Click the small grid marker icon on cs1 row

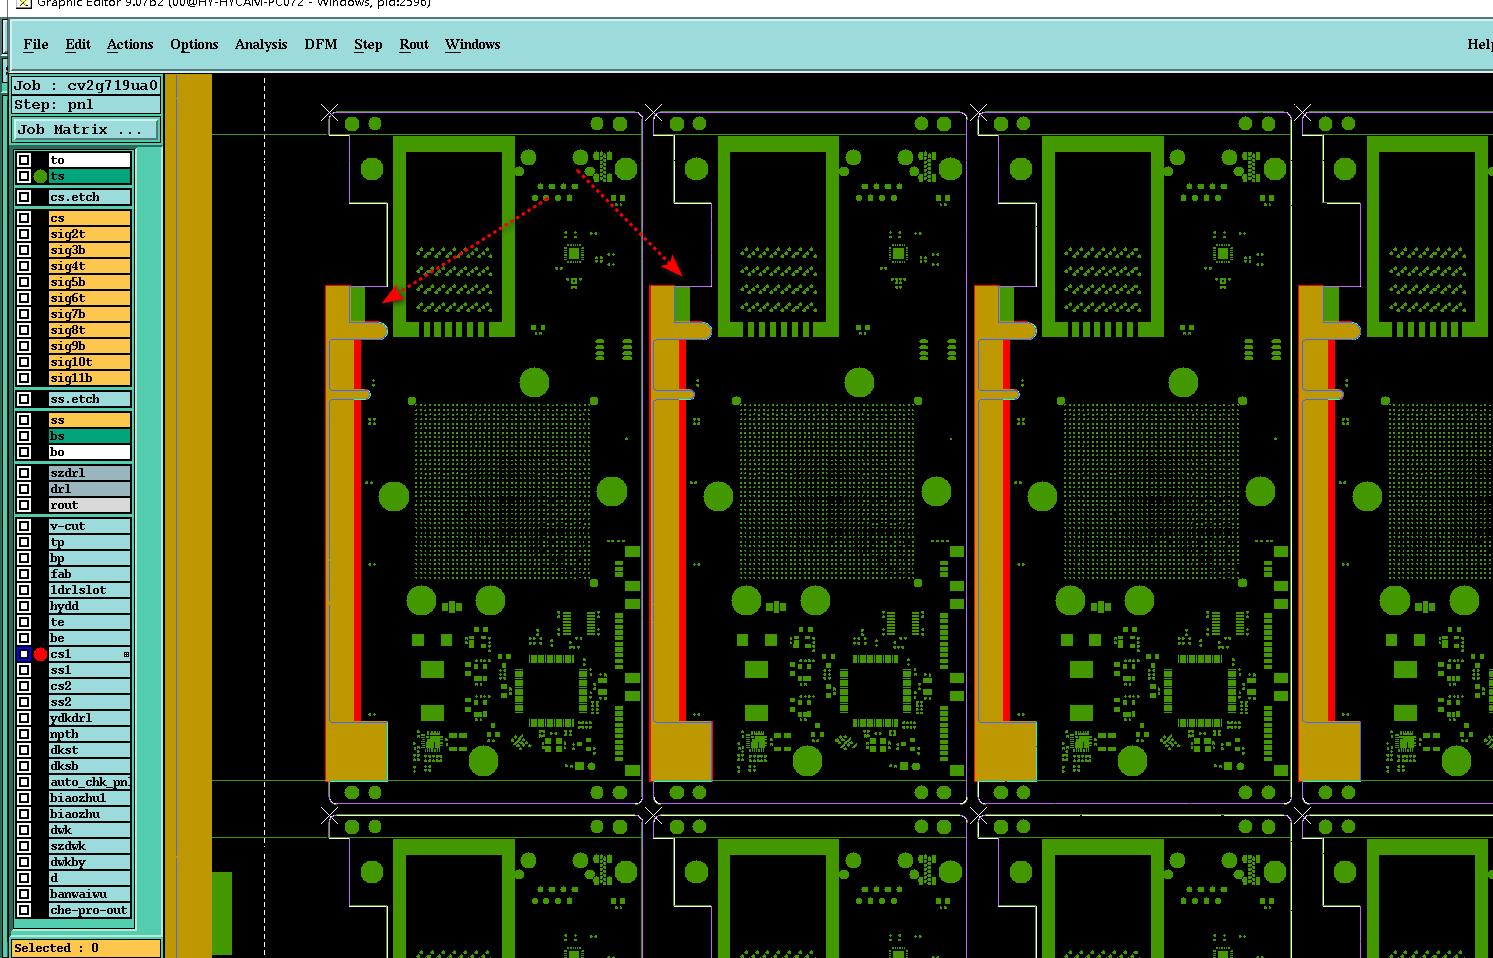click(x=126, y=654)
